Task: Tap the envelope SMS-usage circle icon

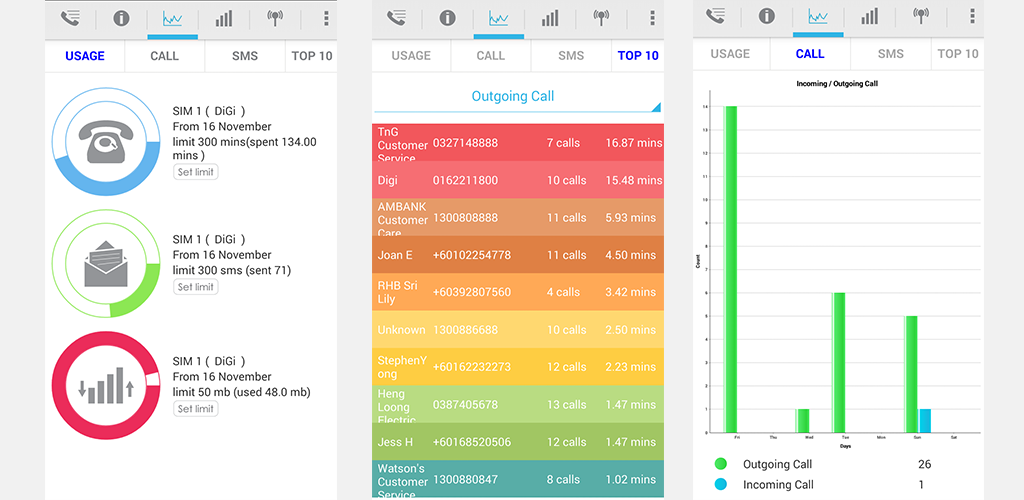Action: coord(106,263)
